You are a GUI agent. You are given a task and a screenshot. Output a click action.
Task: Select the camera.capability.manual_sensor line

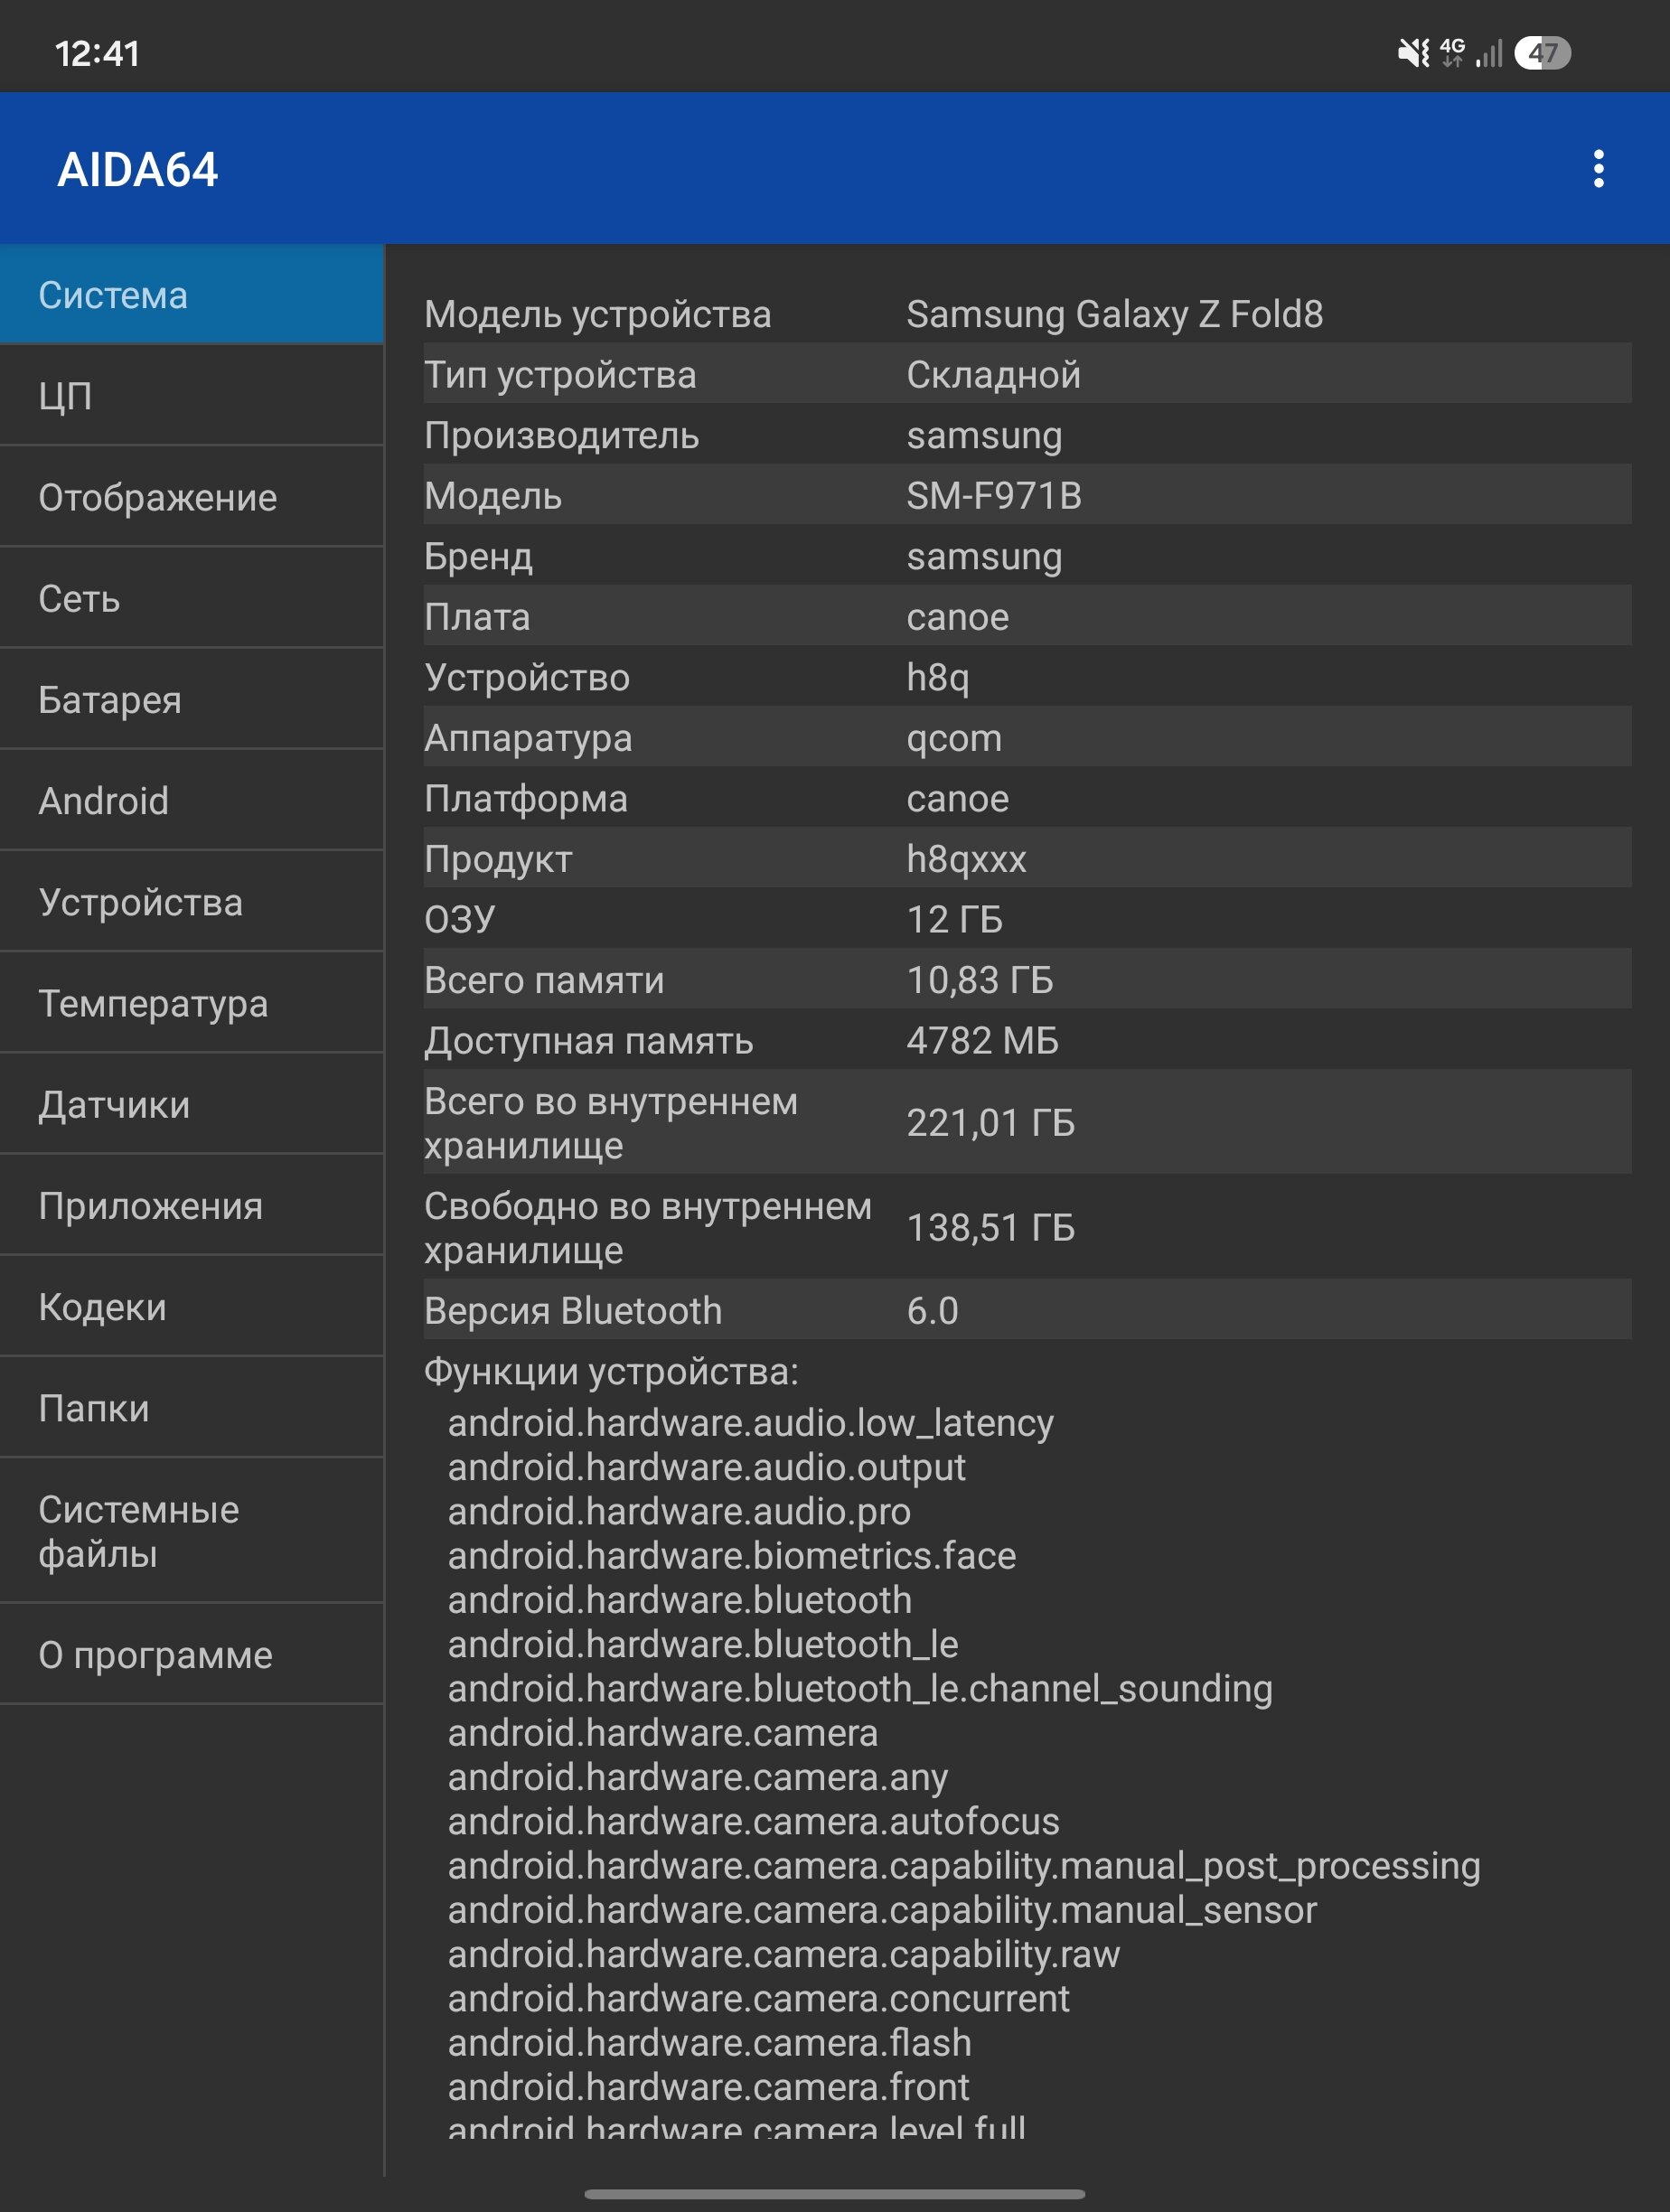click(x=882, y=1910)
